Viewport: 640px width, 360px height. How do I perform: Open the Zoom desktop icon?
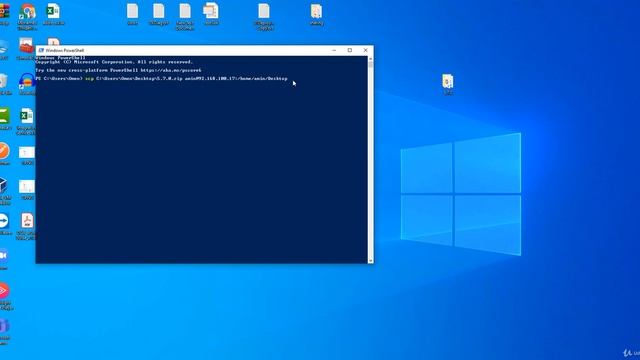[3, 256]
